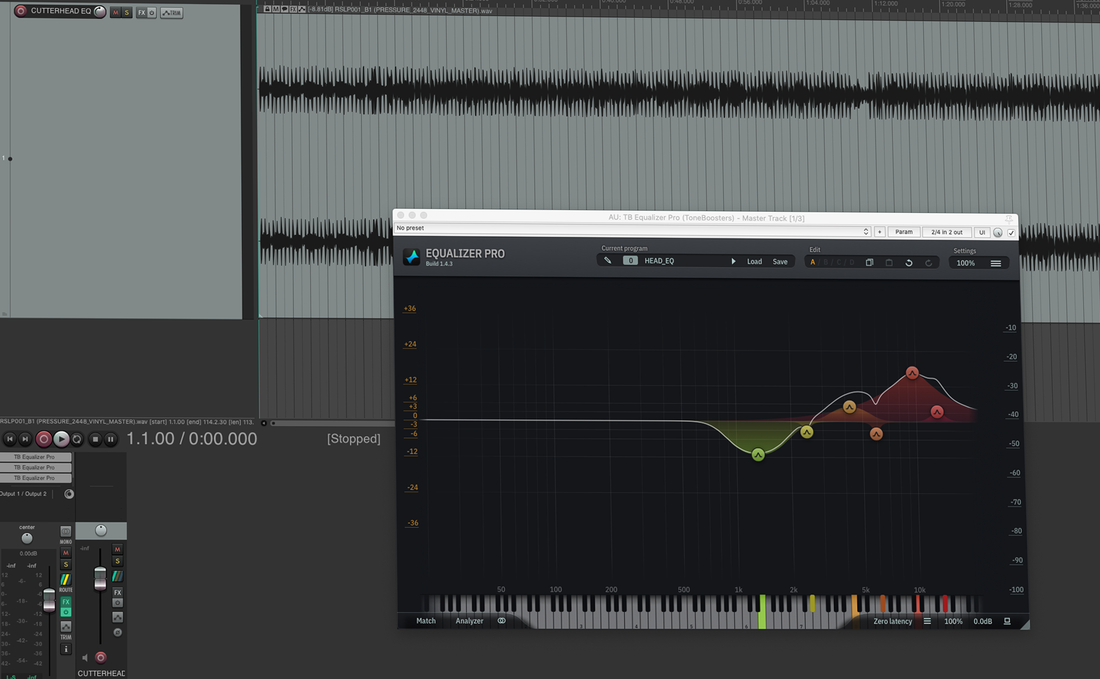Click the 1.1.00 / 0:00.000 time display
1100x679 pixels.
coord(192,439)
